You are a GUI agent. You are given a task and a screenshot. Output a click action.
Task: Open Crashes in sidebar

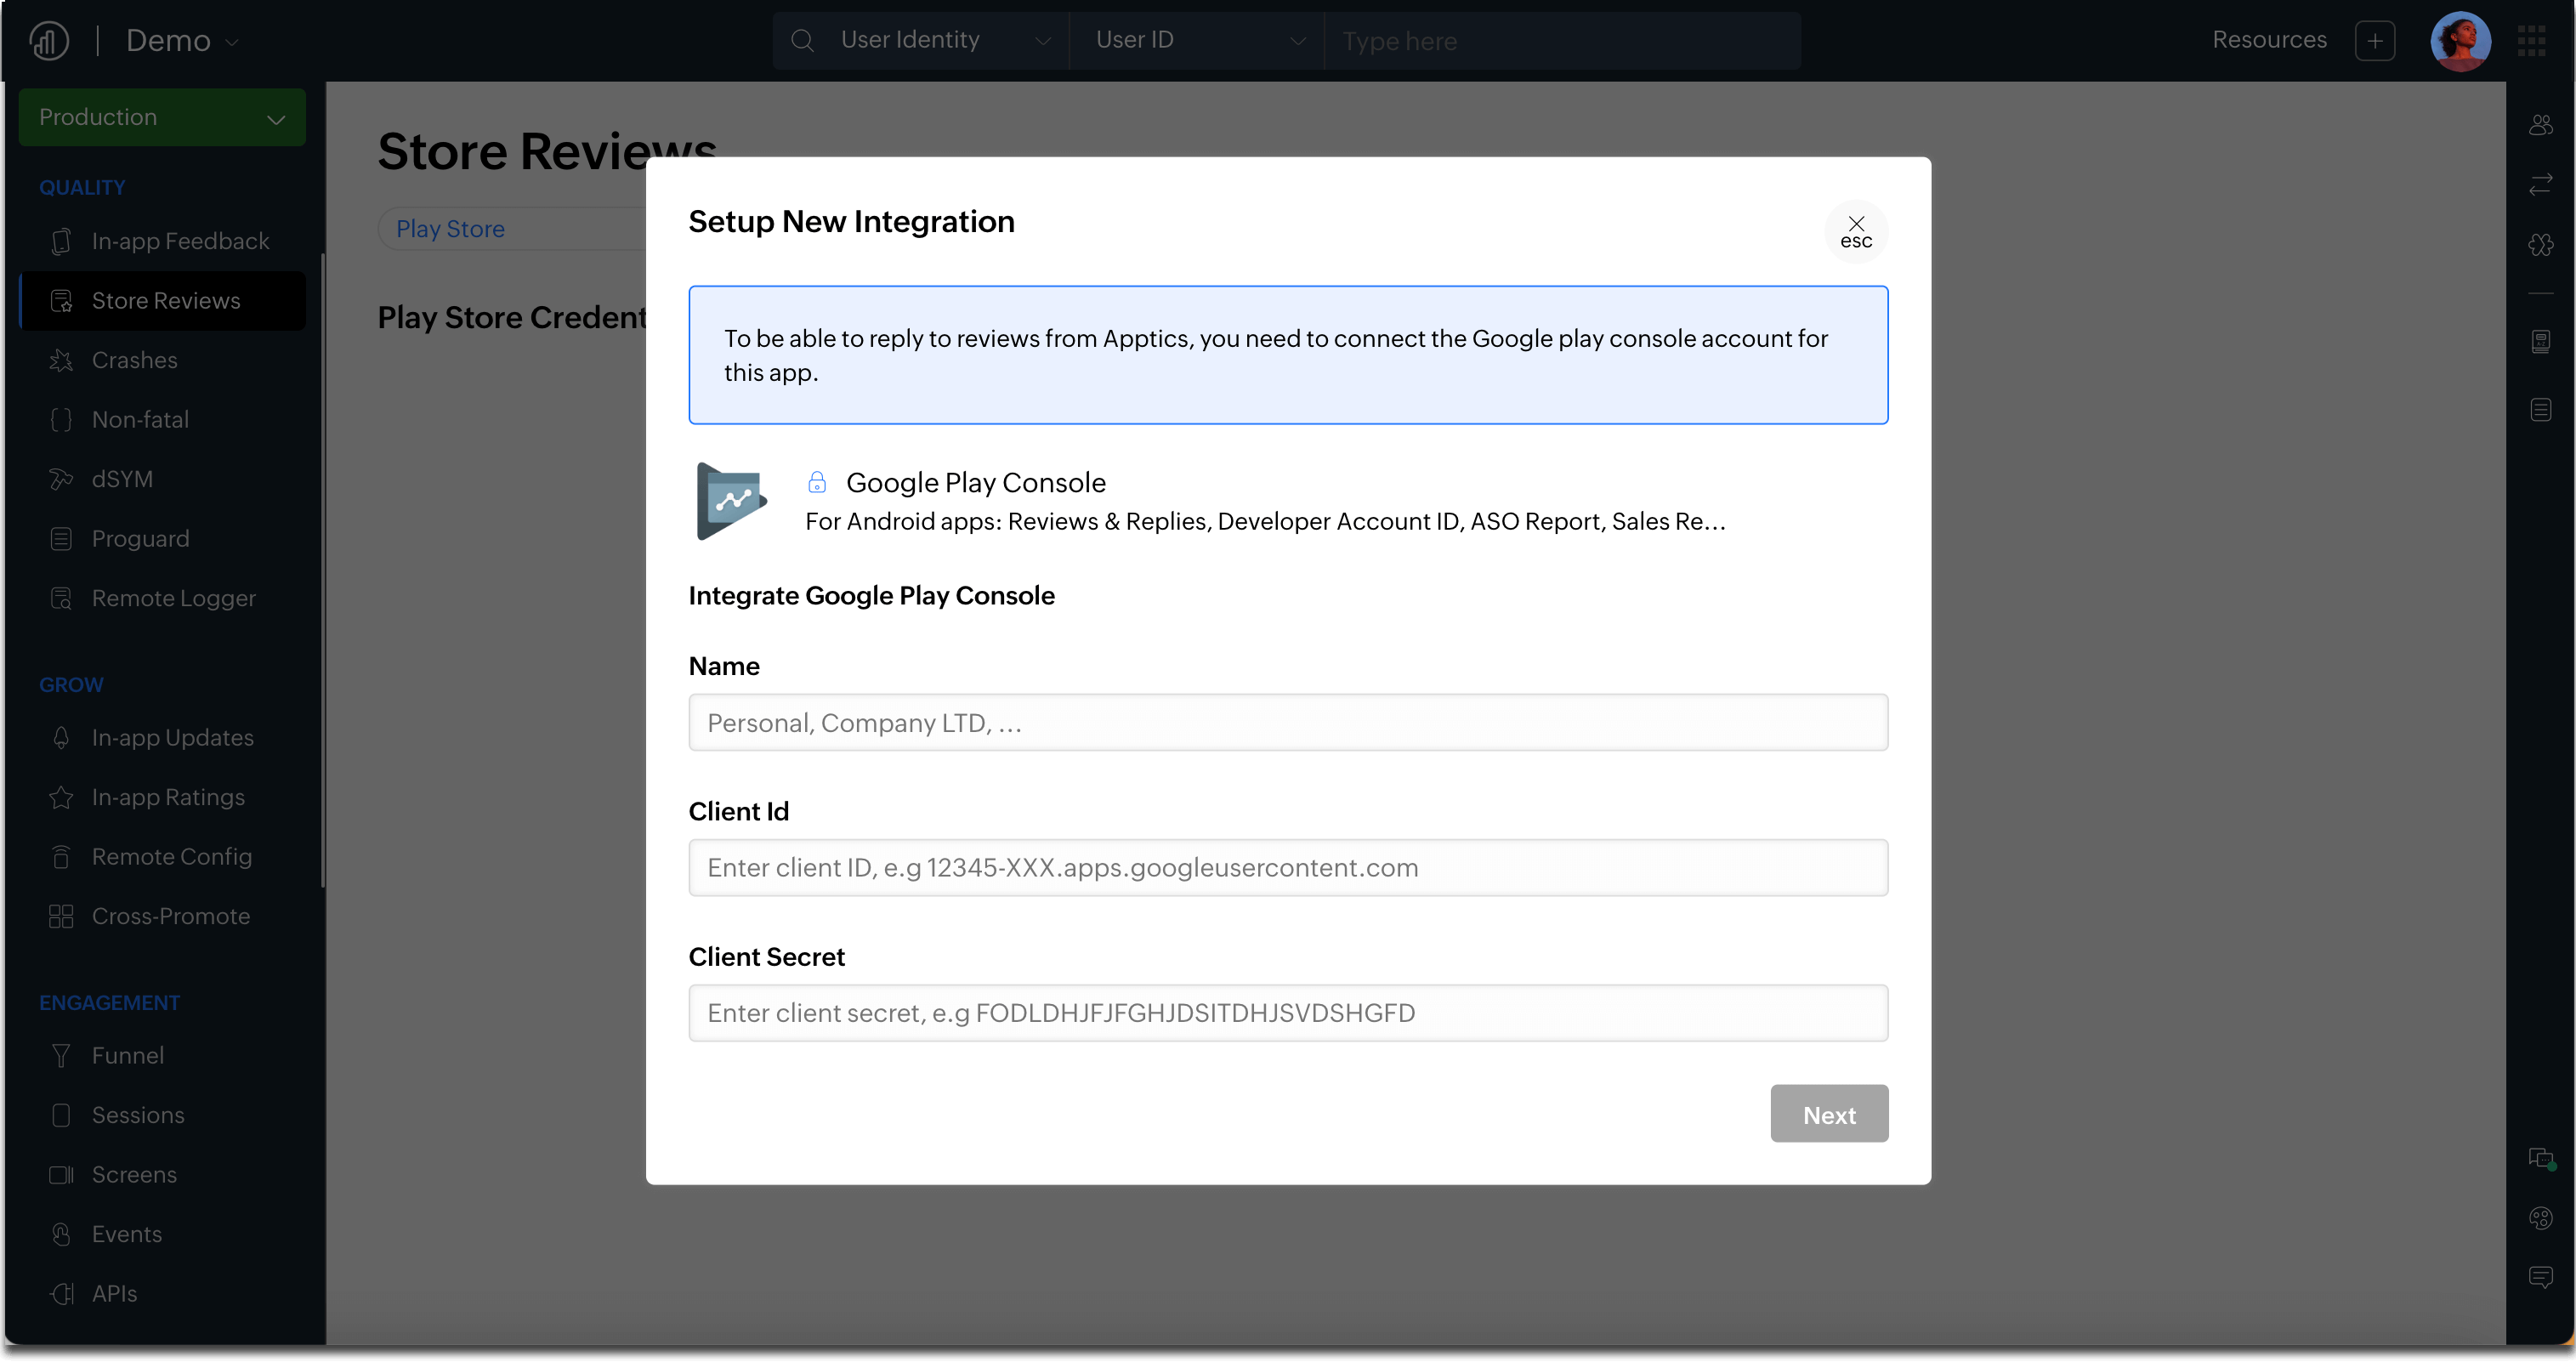click(x=162, y=360)
